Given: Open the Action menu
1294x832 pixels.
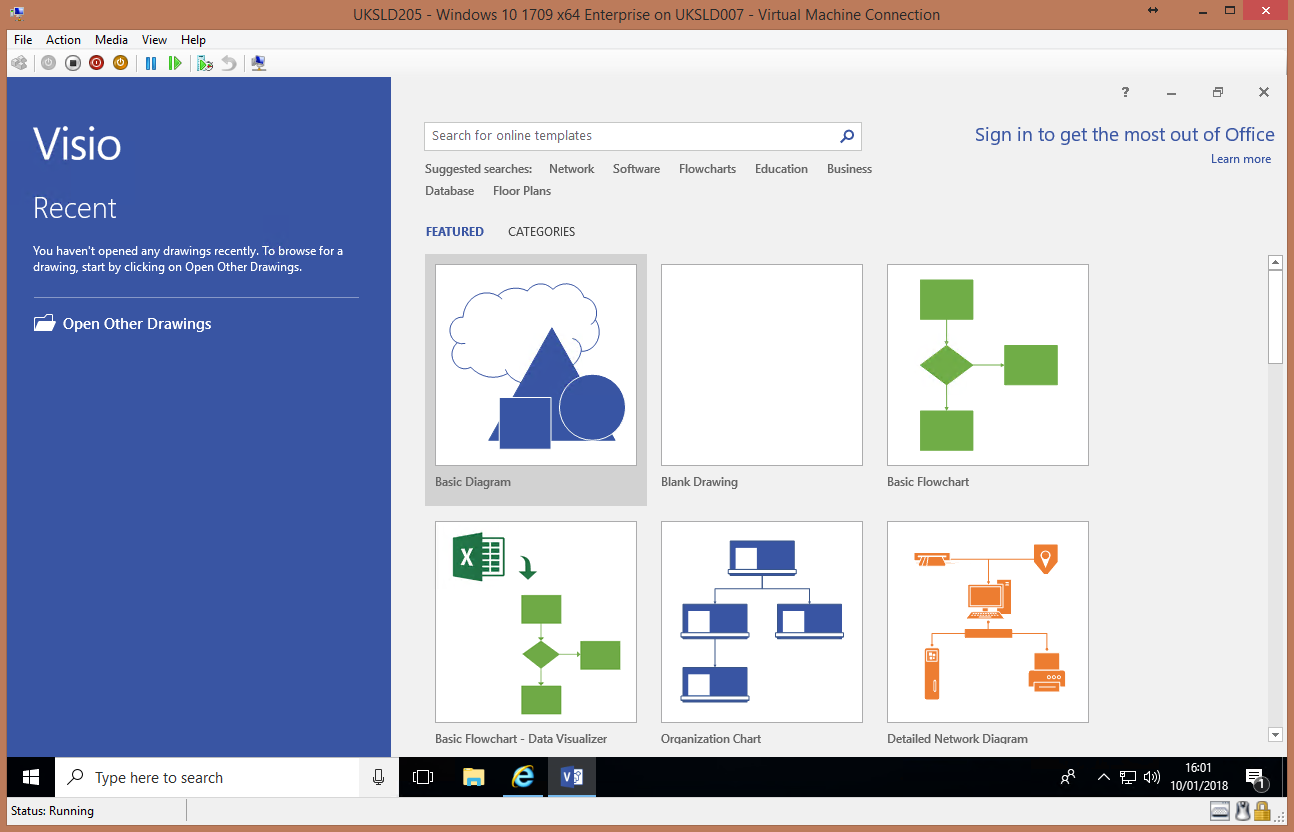Looking at the screenshot, I should pos(63,40).
